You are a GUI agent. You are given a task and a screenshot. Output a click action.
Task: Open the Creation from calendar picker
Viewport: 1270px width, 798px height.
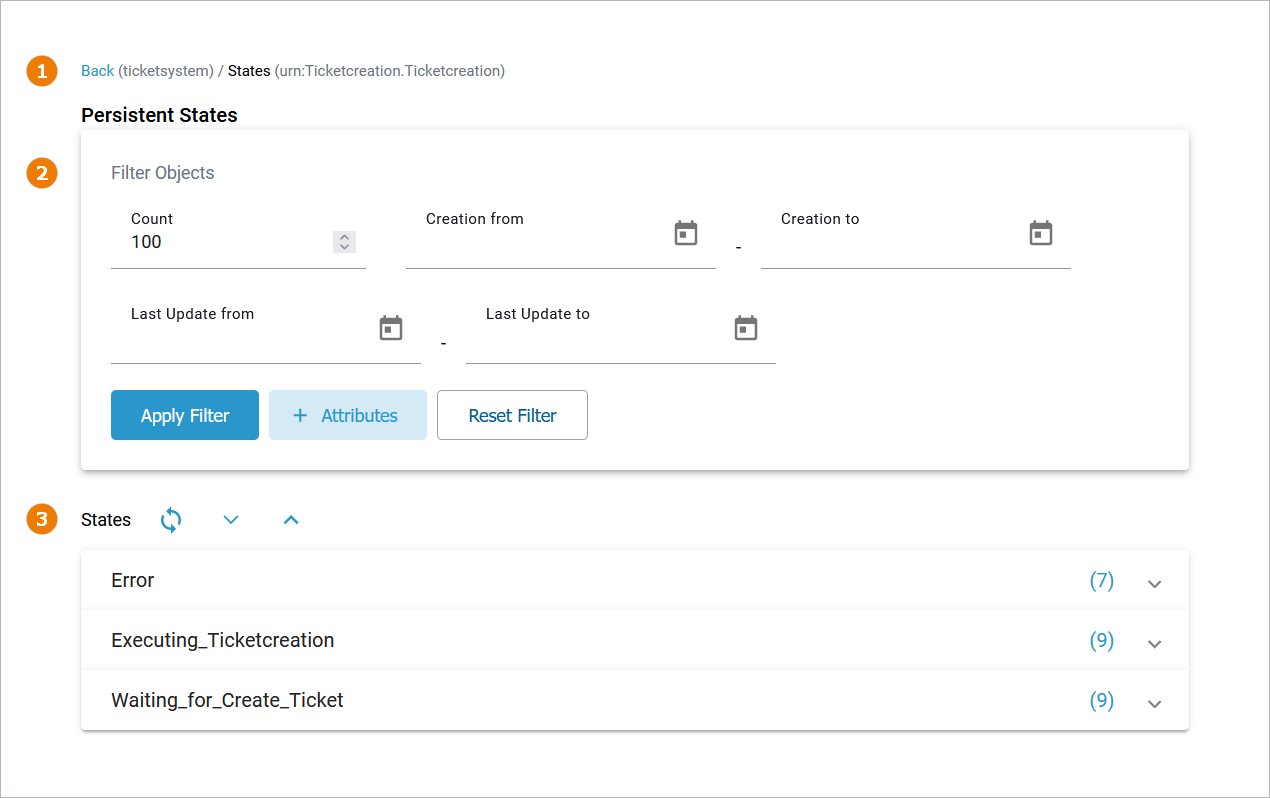point(685,234)
